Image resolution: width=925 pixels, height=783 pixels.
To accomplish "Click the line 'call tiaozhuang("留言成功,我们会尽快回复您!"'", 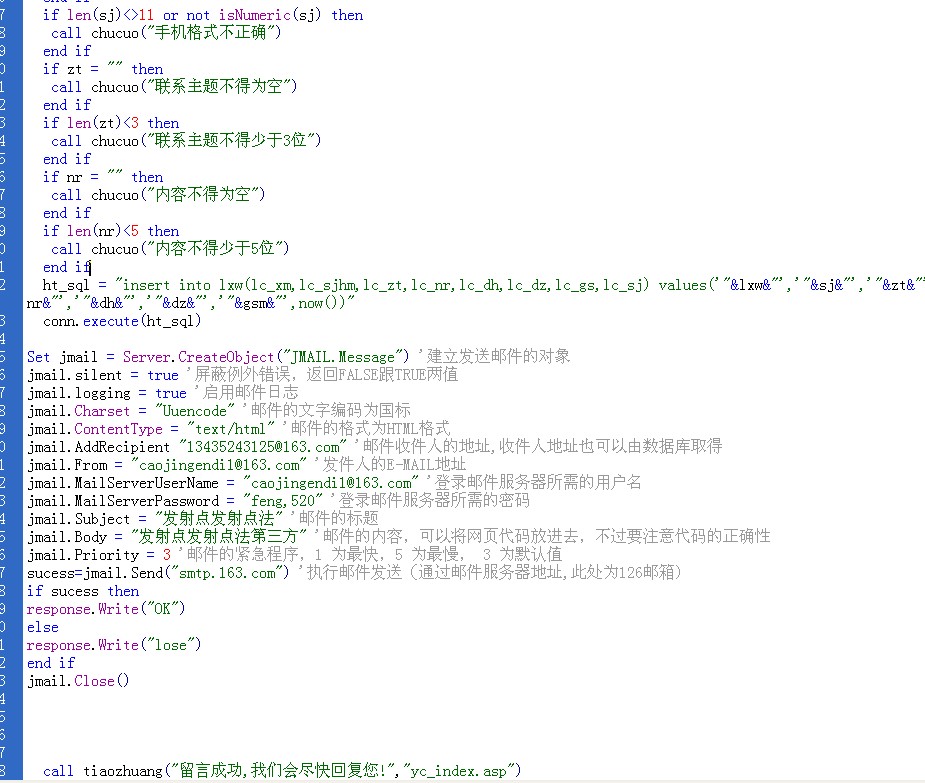I will click(282, 771).
